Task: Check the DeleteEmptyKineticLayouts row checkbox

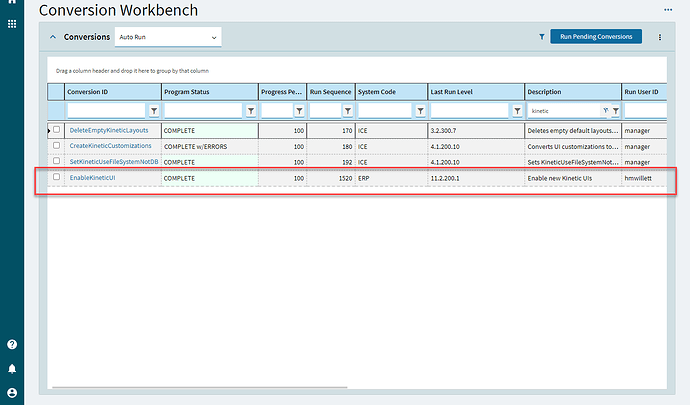Action: pyautogui.click(x=56, y=129)
